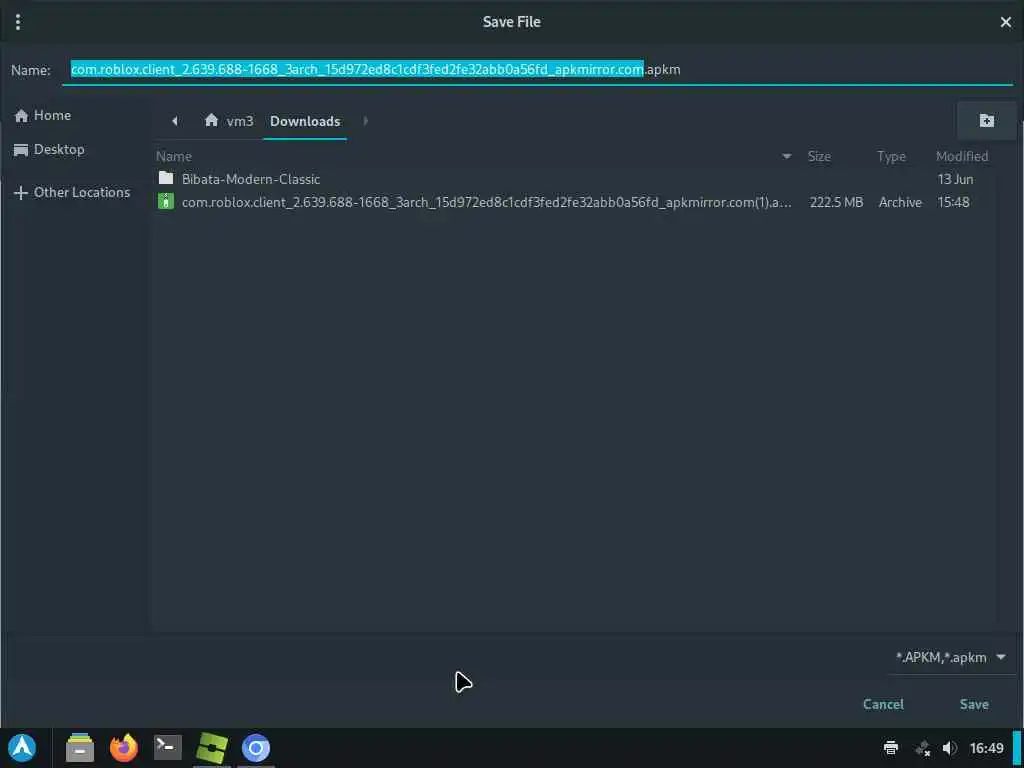Open the network status tray icon
1024x768 pixels.
(923, 748)
